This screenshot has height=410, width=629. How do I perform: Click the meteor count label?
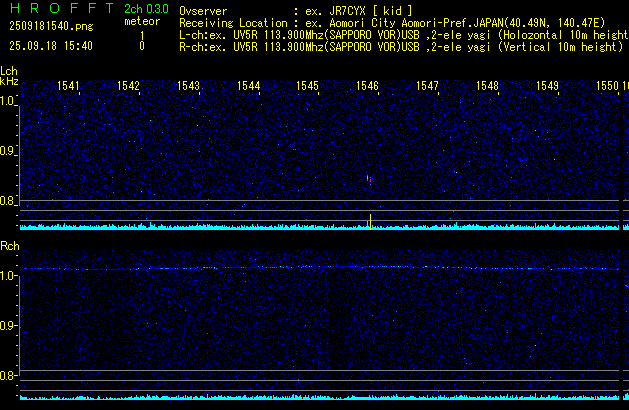(141, 21)
